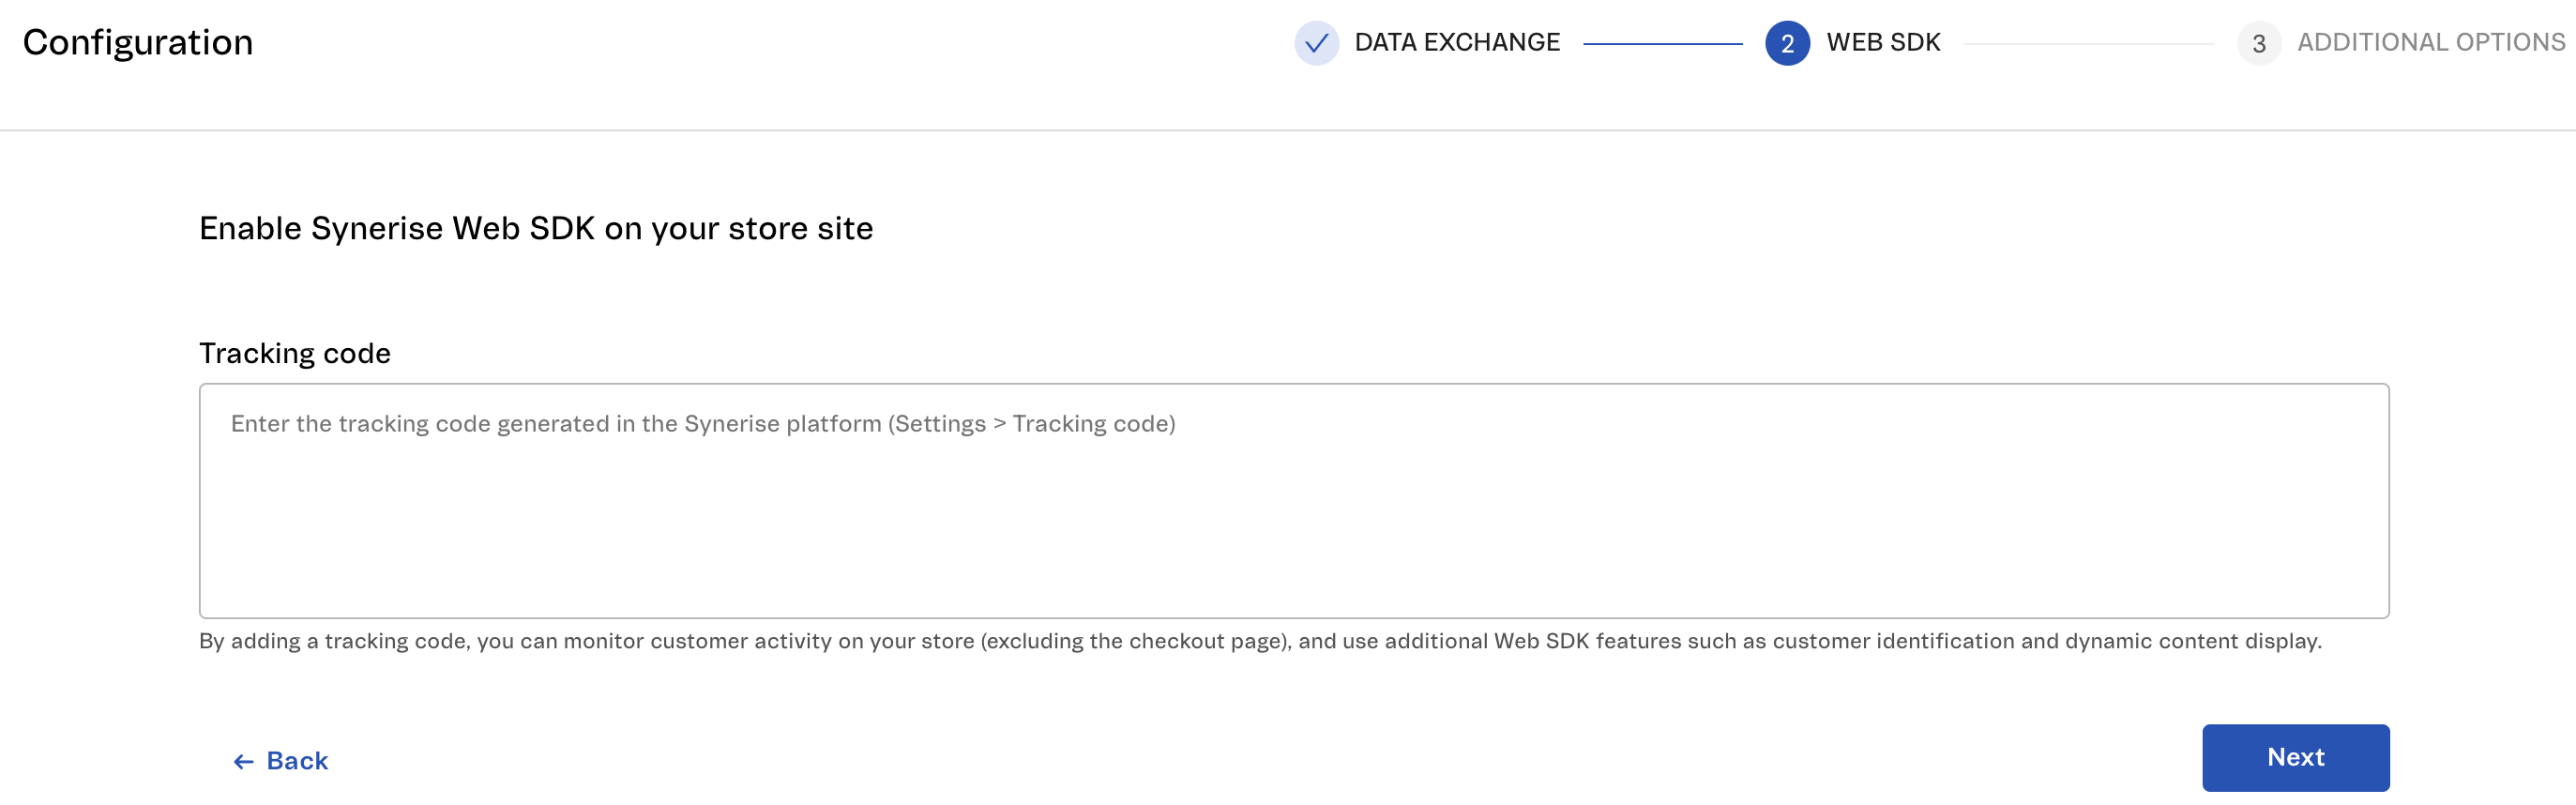This screenshot has height=805, width=2576.
Task: Select the WEB SDK step label
Action: click(x=1884, y=43)
